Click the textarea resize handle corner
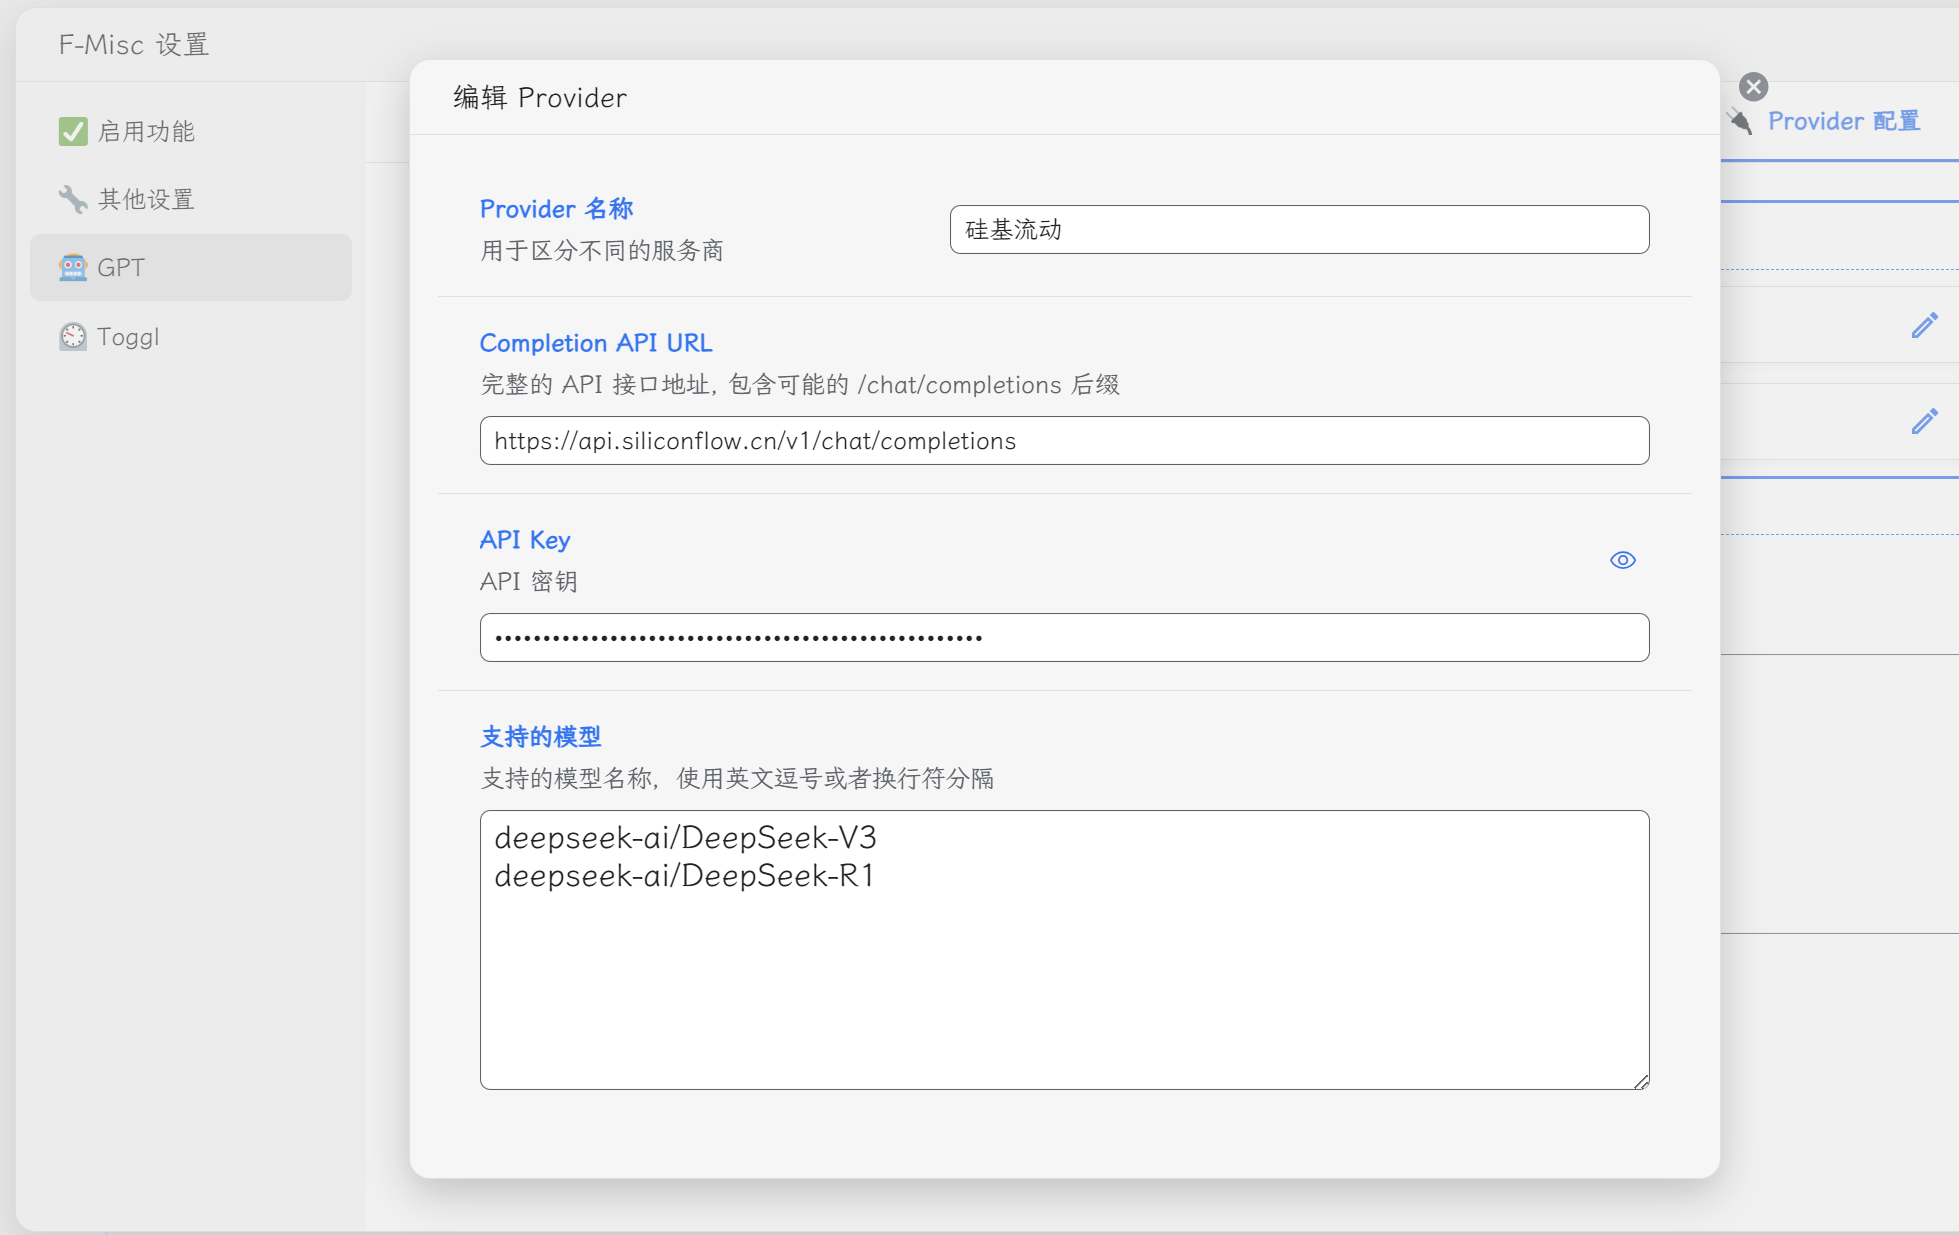Screen dimensions: 1959x1235 click(x=1641, y=1082)
